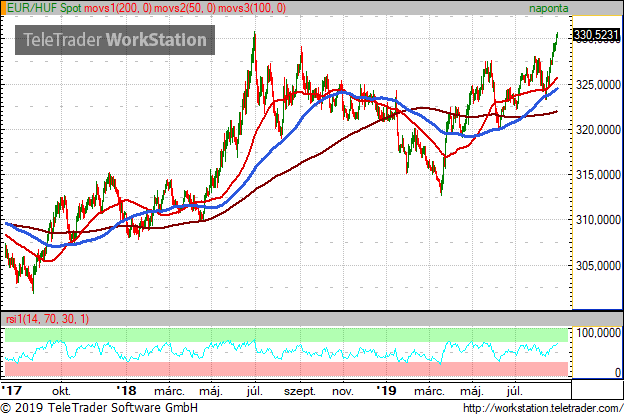The image size is (624, 417).
Task: Click the EUR/HUF Spot chart title
Action: tap(44, 8)
